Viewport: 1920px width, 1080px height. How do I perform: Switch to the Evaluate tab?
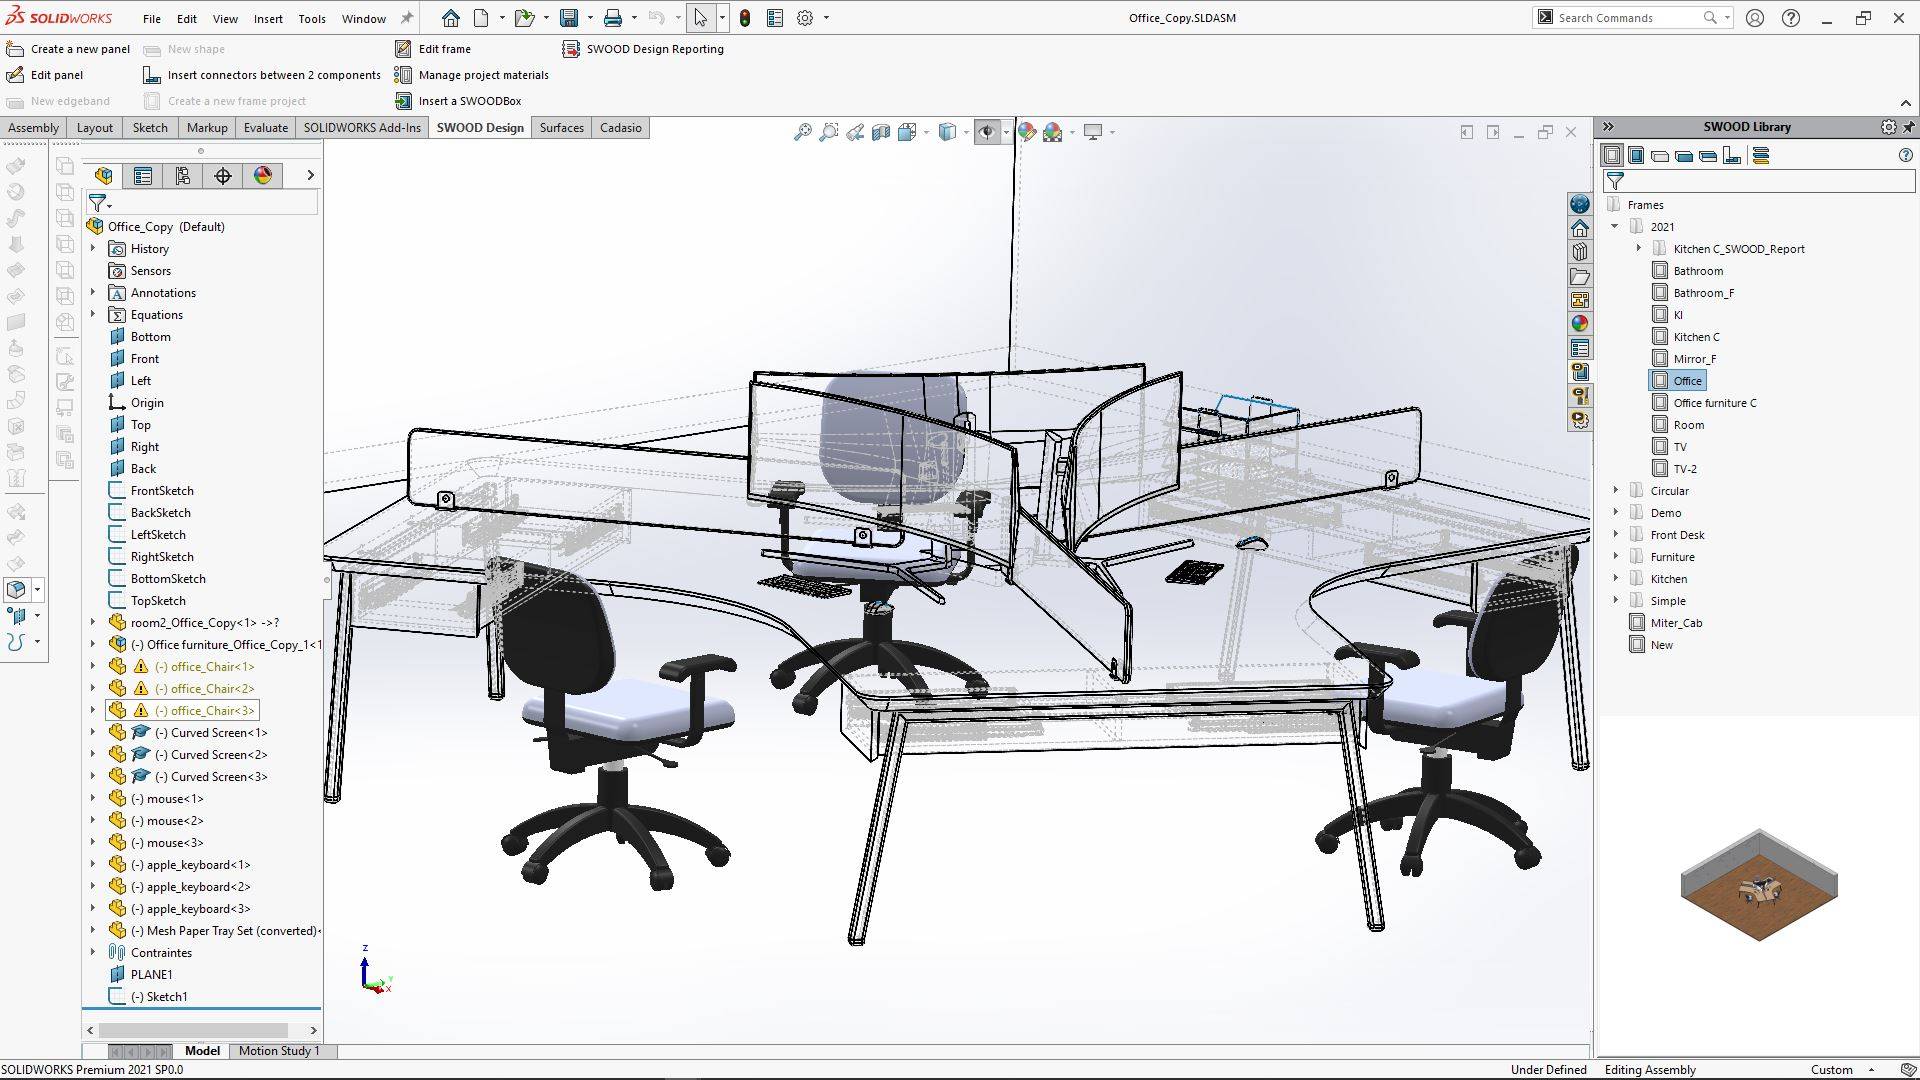coord(265,128)
